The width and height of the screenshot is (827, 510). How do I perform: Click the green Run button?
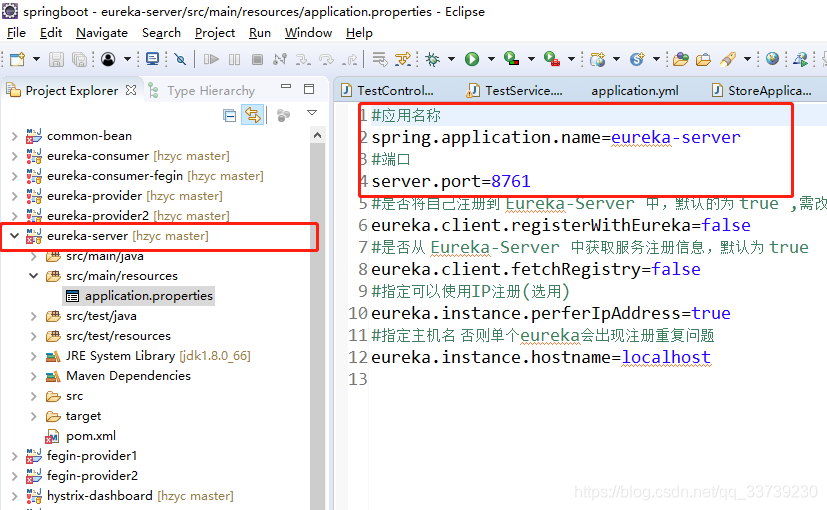(472, 59)
